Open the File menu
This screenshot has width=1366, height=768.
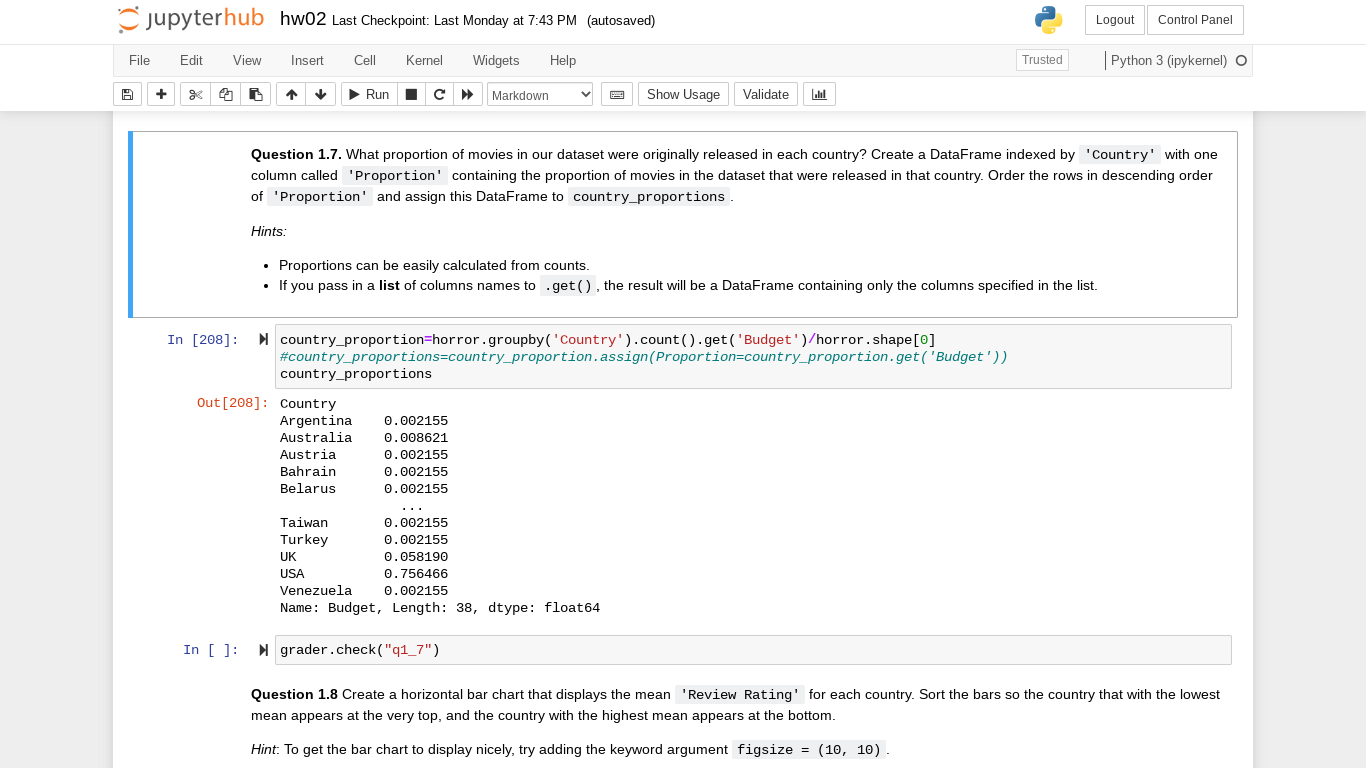[x=139, y=60]
